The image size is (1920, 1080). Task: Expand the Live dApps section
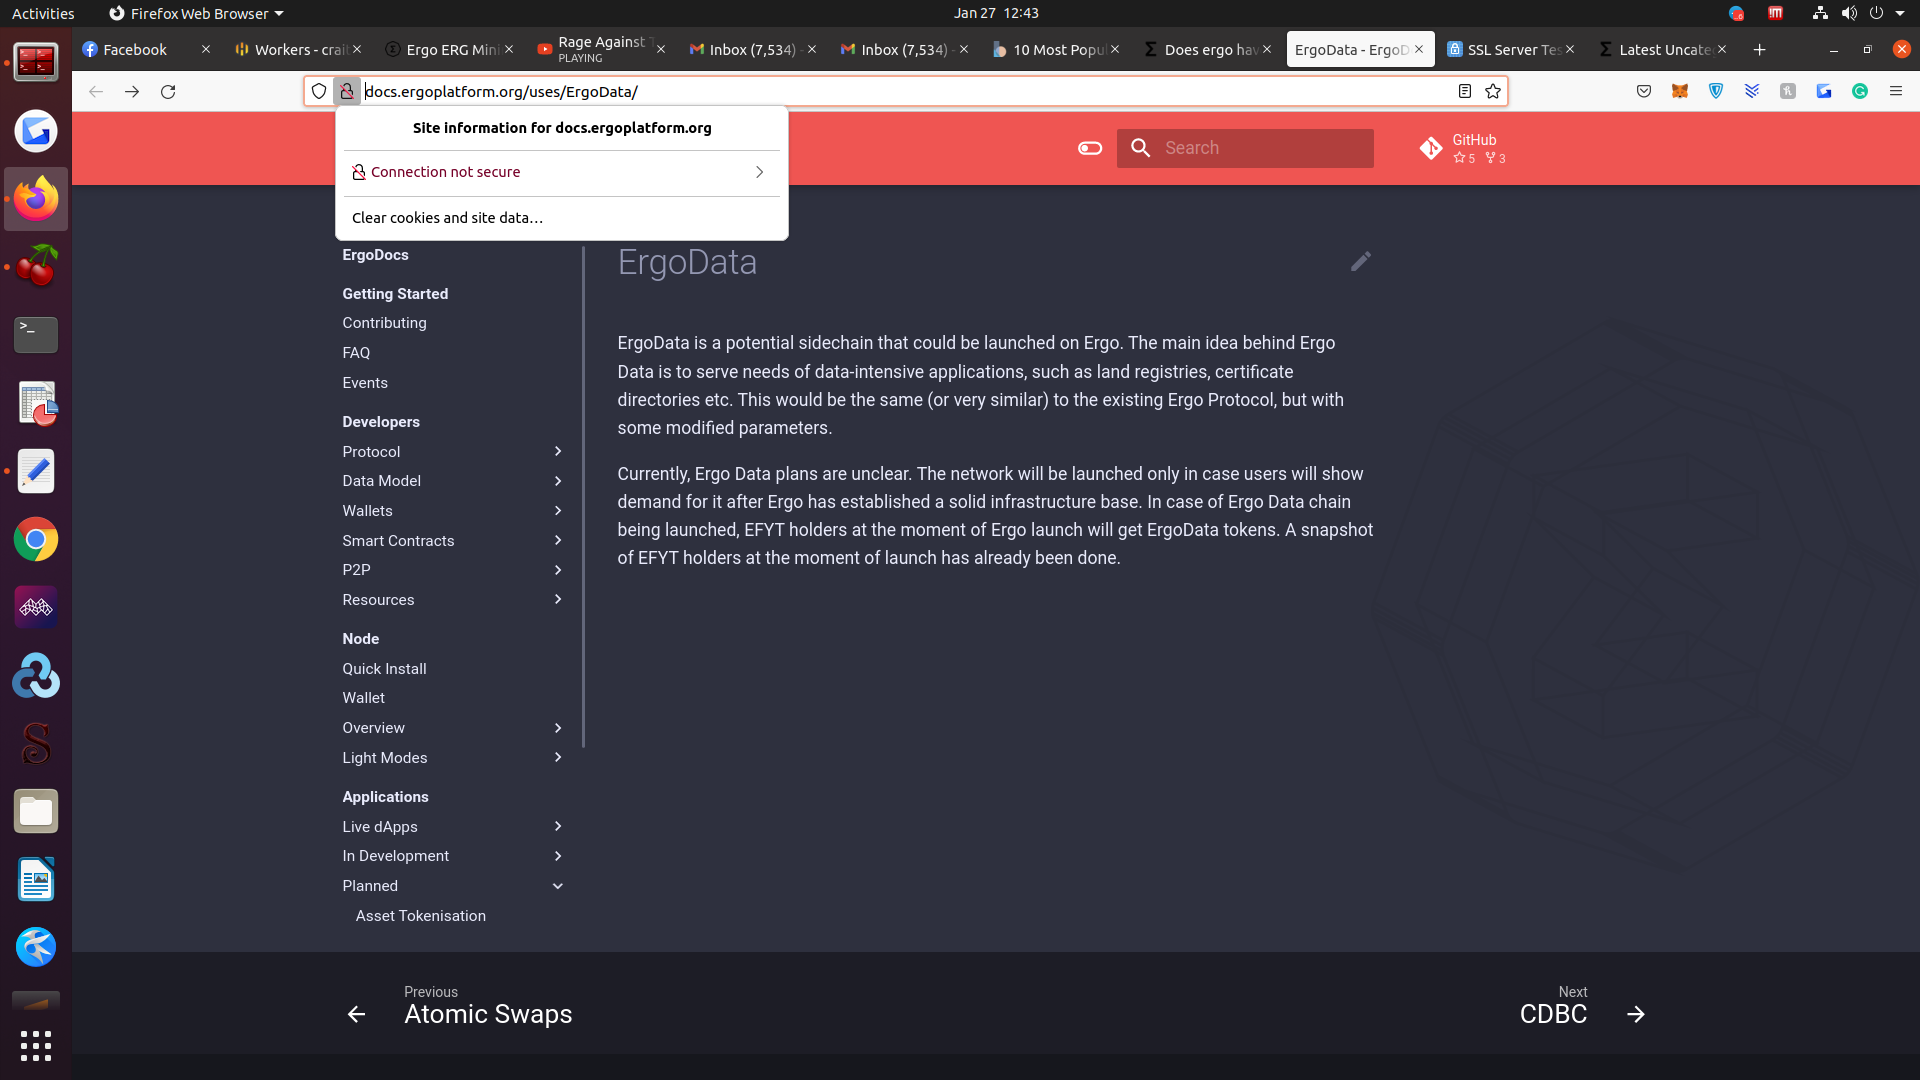558,827
